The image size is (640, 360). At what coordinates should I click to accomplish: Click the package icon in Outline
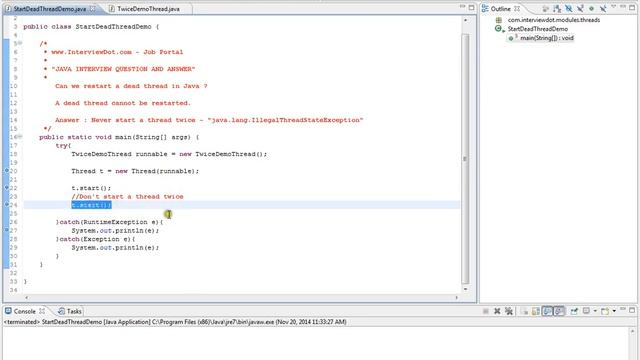click(499, 20)
